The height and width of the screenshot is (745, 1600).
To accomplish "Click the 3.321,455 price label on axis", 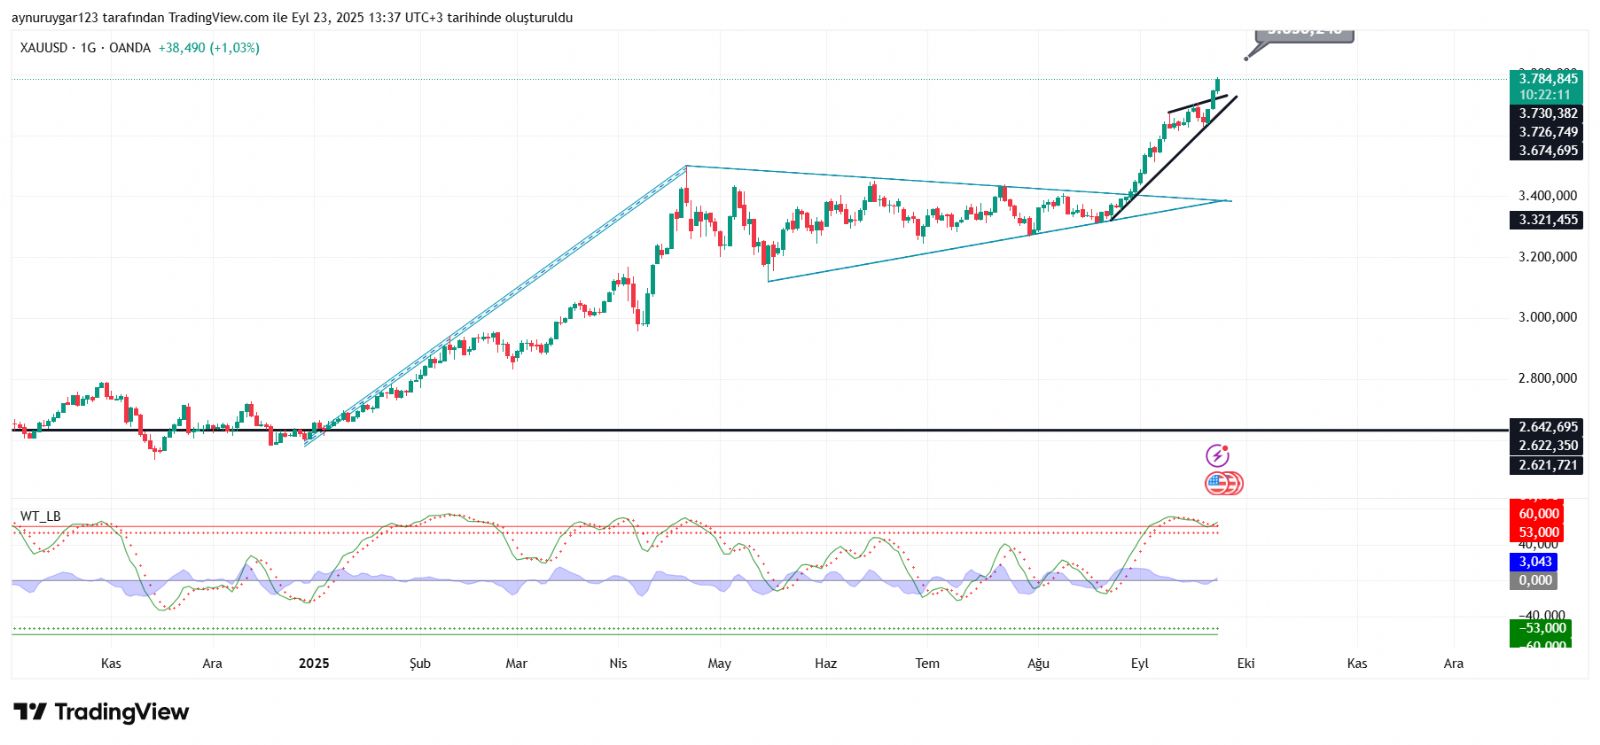I will coord(1547,220).
